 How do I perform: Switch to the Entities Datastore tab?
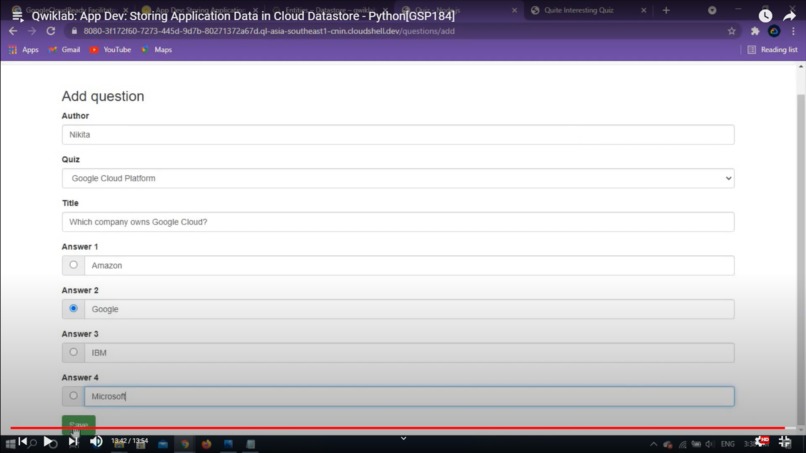[329, 10]
